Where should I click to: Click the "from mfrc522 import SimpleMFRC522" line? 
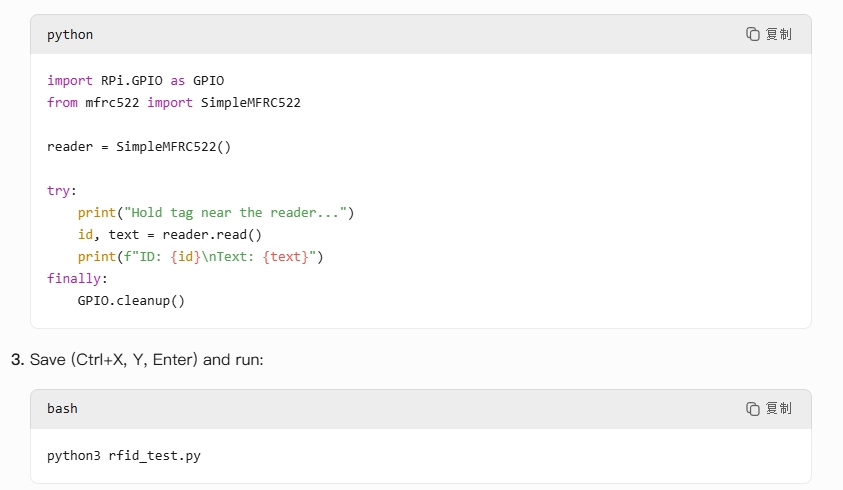[173, 102]
